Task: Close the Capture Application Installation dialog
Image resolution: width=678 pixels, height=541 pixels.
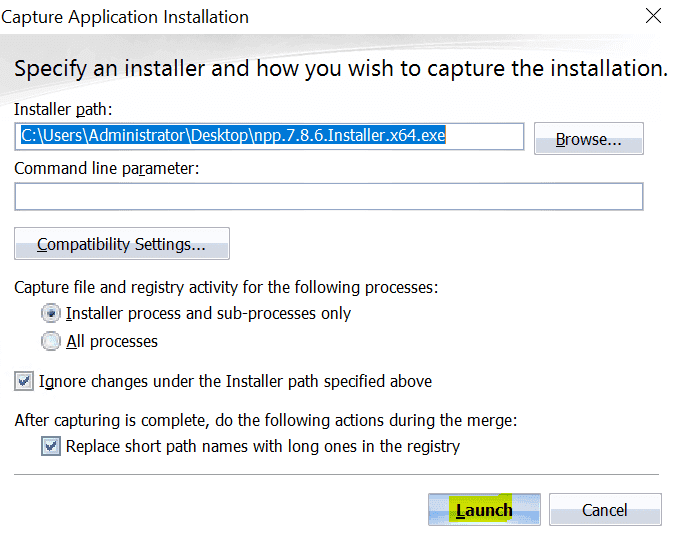Action: (x=653, y=17)
